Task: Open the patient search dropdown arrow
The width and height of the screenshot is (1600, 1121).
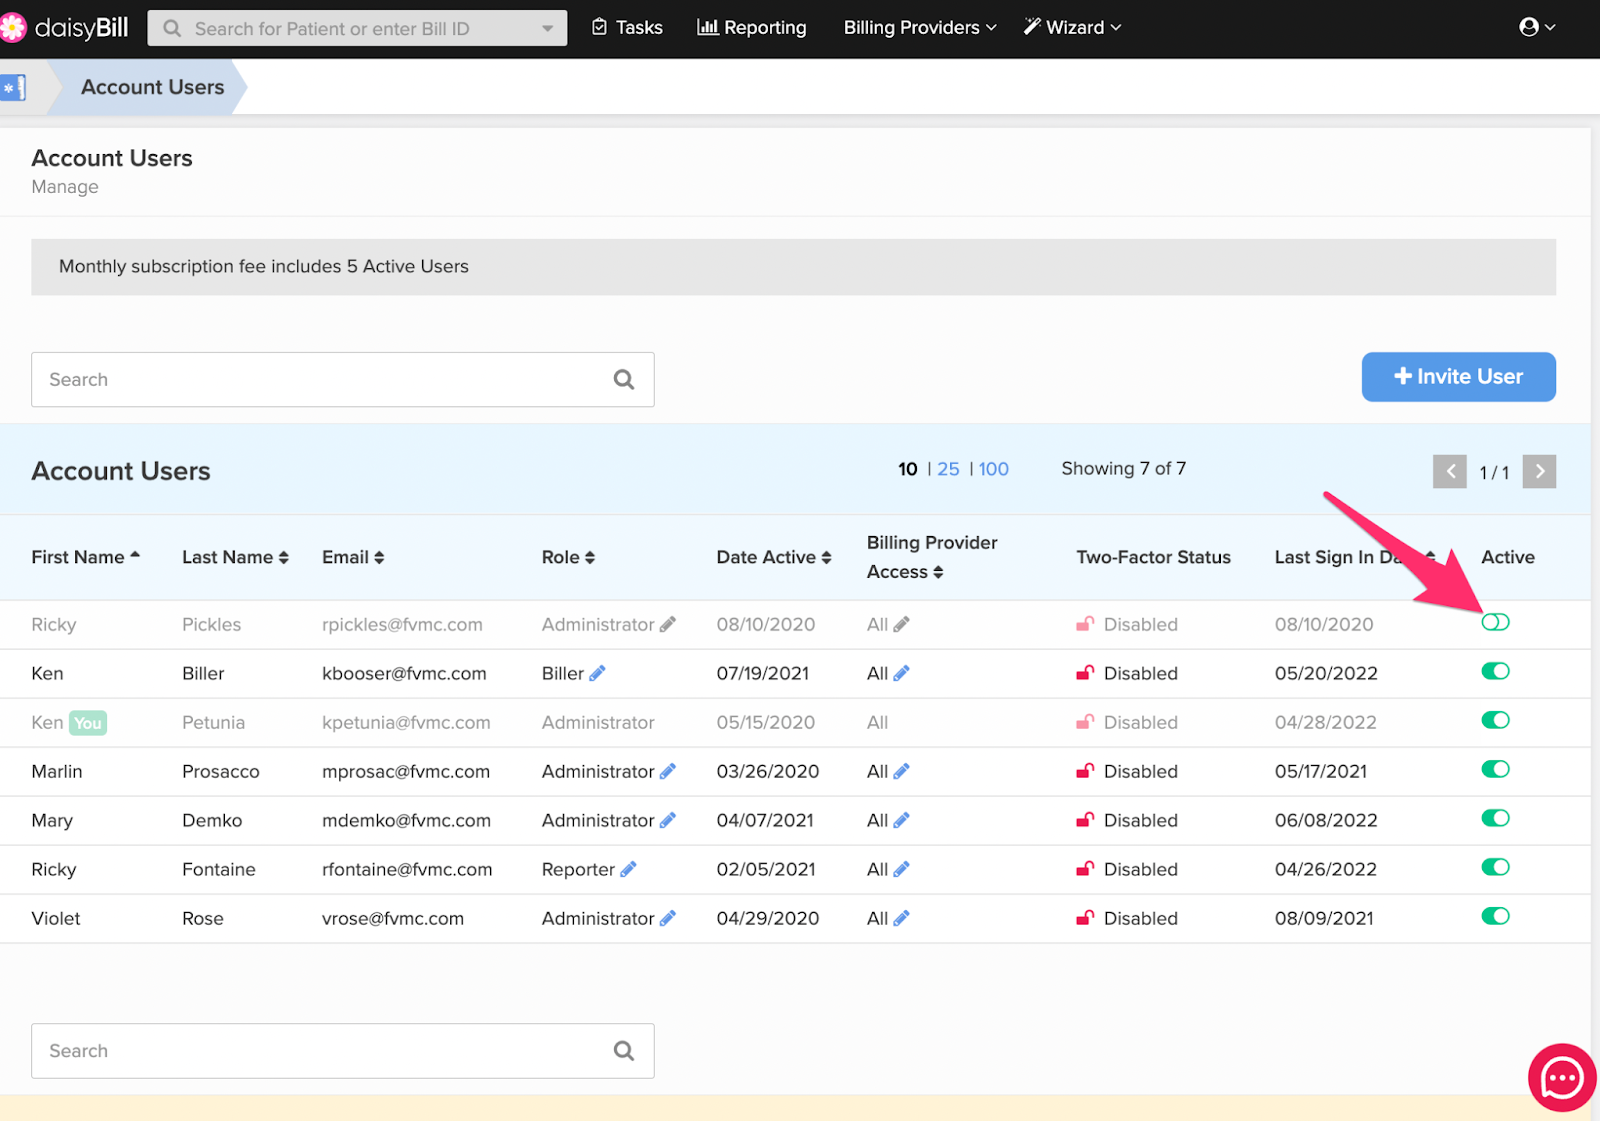Action: coord(546,28)
